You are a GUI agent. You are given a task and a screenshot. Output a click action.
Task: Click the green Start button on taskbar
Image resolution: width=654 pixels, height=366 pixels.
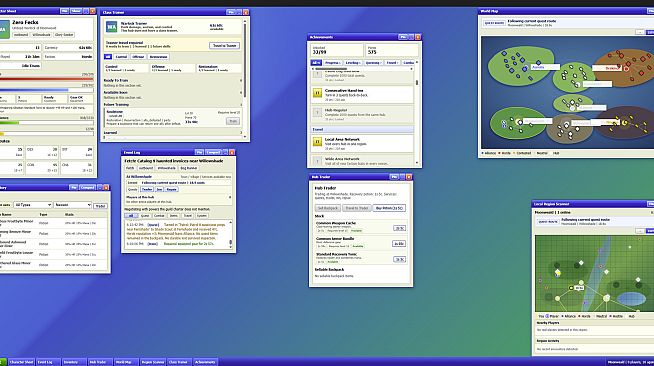tap(3, 362)
